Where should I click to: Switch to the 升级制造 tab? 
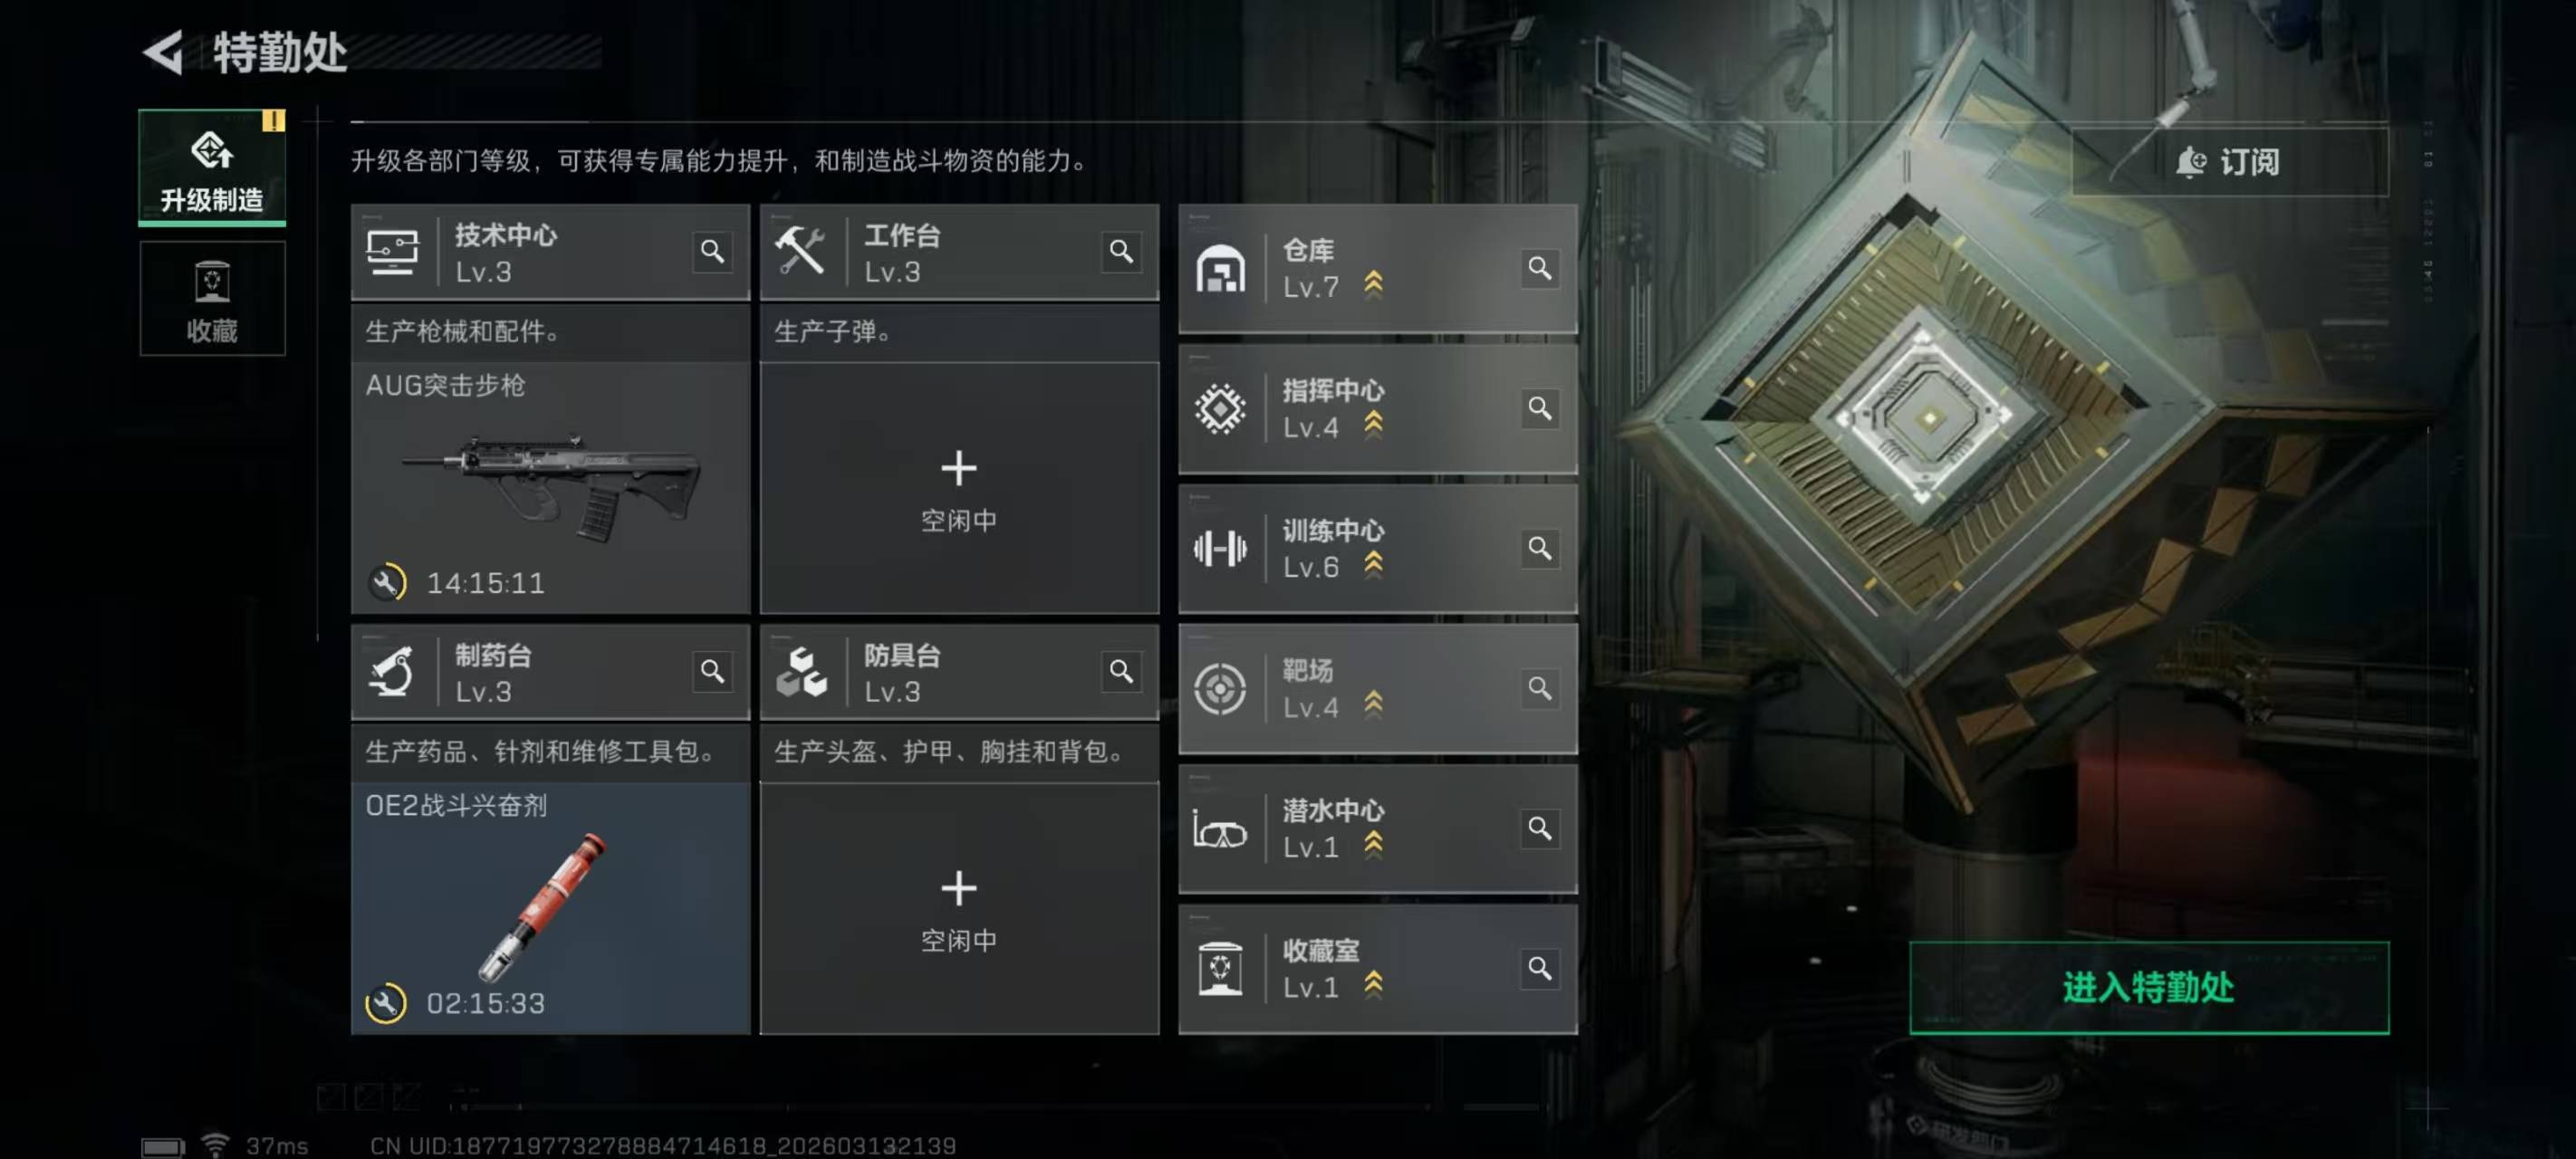tap(212, 167)
